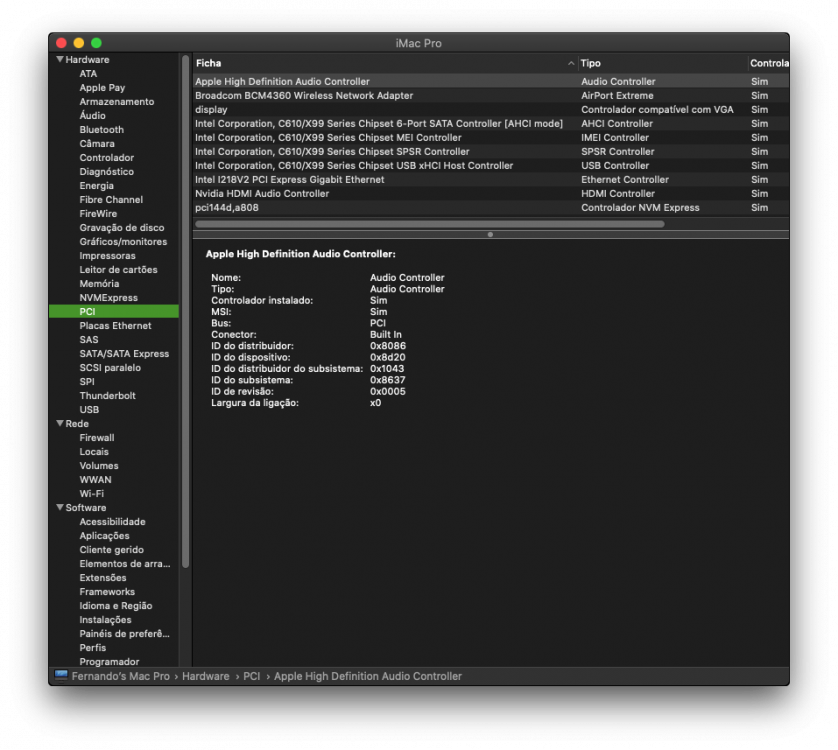
Task: Select the 6-Port SATA Controller row
Action: [491, 123]
